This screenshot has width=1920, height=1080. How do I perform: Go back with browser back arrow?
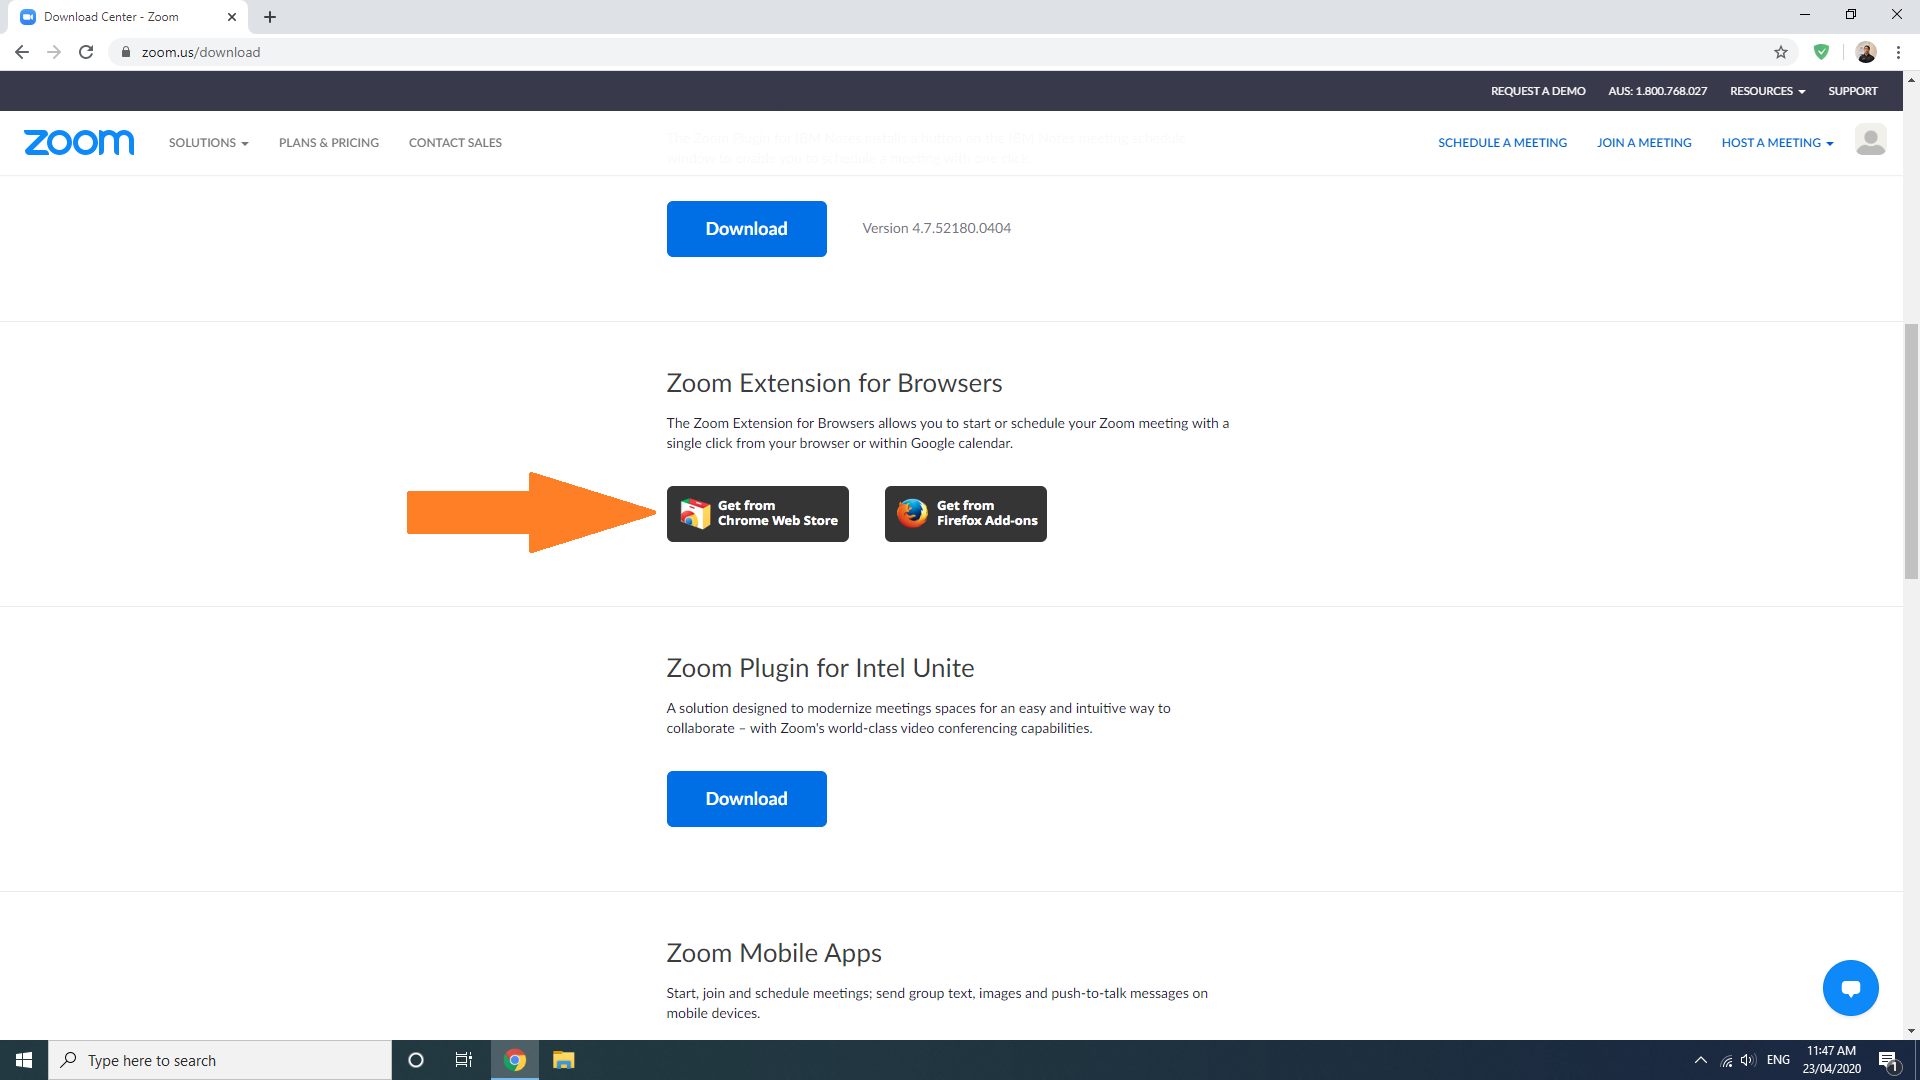point(22,52)
